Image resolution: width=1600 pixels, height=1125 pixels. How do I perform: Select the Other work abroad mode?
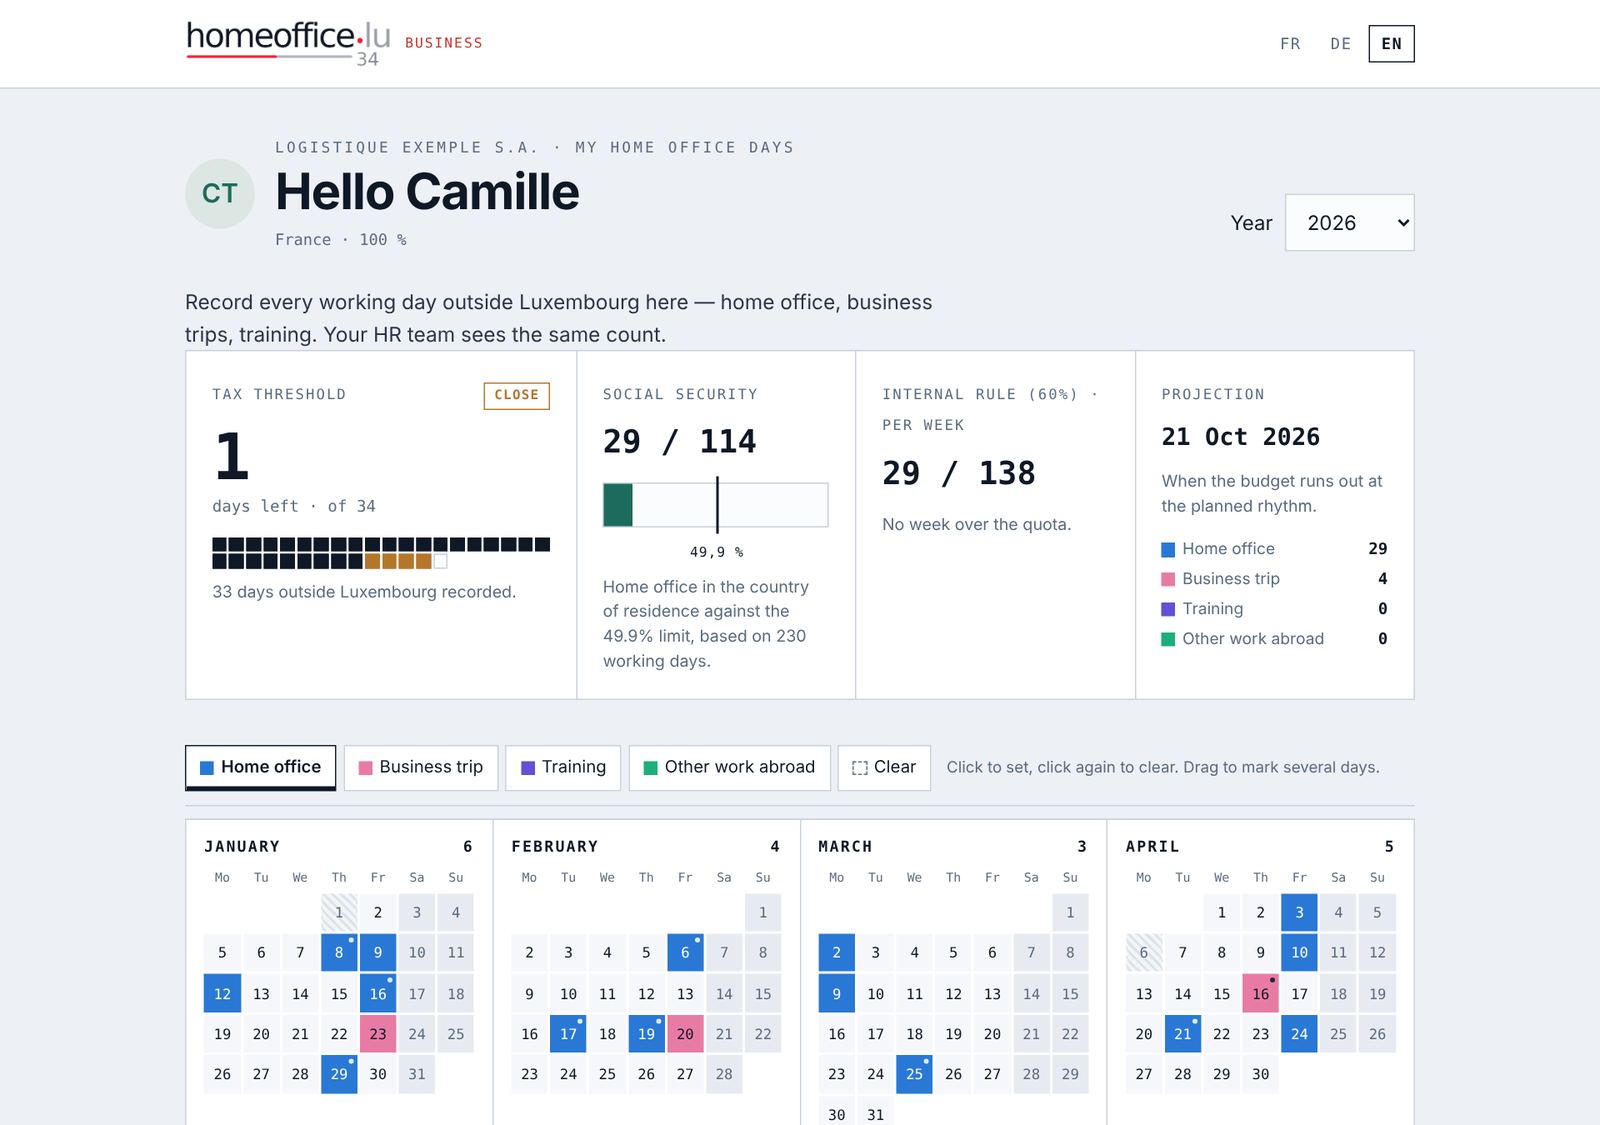(729, 767)
